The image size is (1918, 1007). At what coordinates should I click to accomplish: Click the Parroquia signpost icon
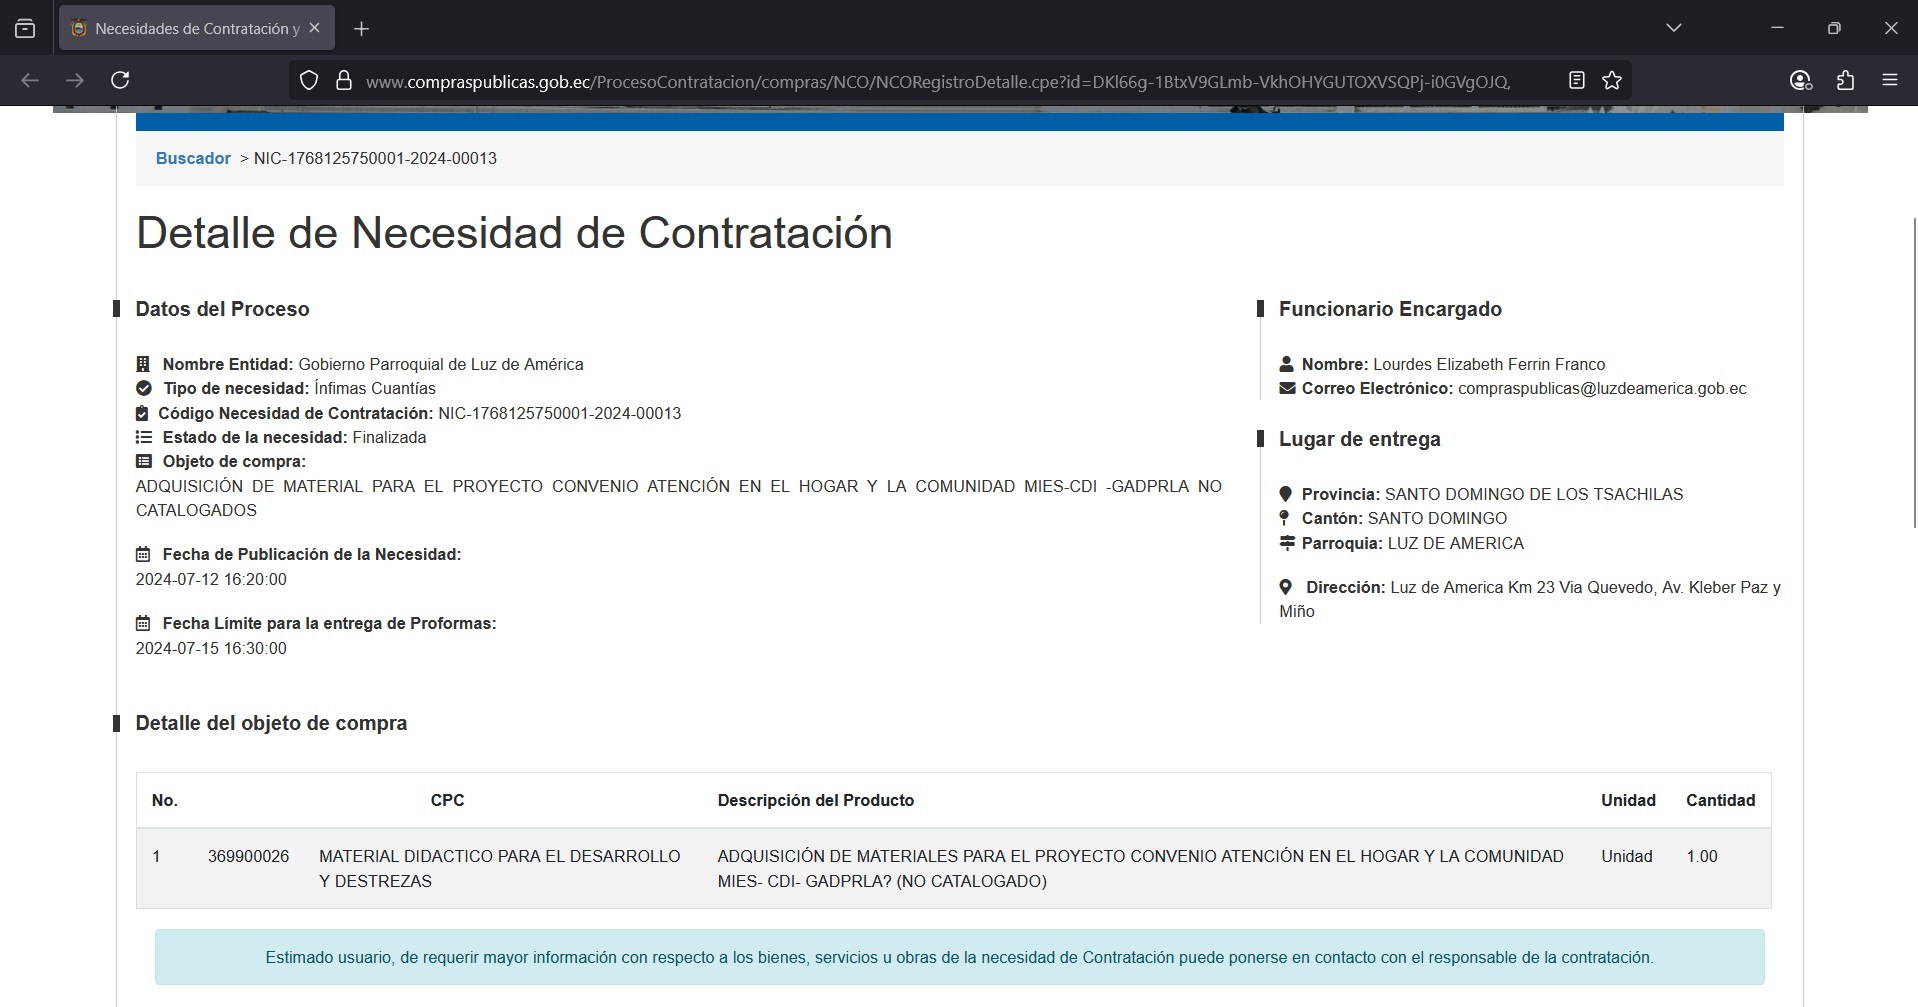point(1287,543)
